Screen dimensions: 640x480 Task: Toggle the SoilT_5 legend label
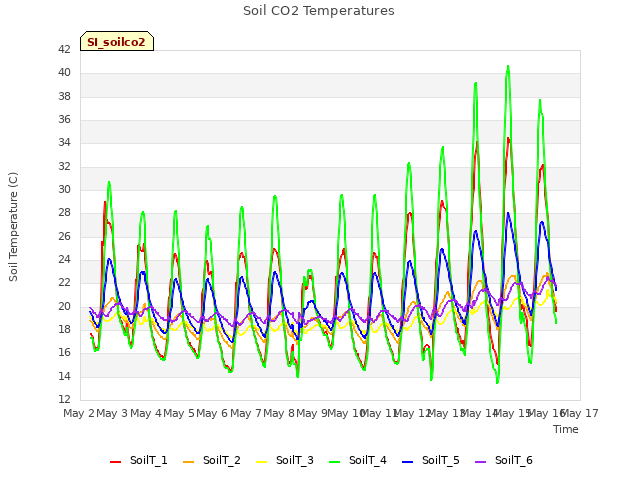[441, 460]
